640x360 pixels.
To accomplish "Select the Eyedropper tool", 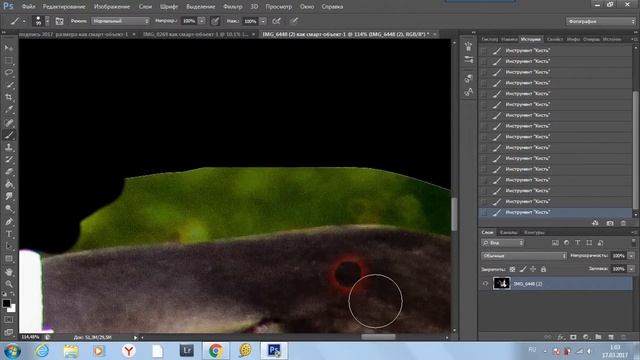I will click(x=9, y=110).
